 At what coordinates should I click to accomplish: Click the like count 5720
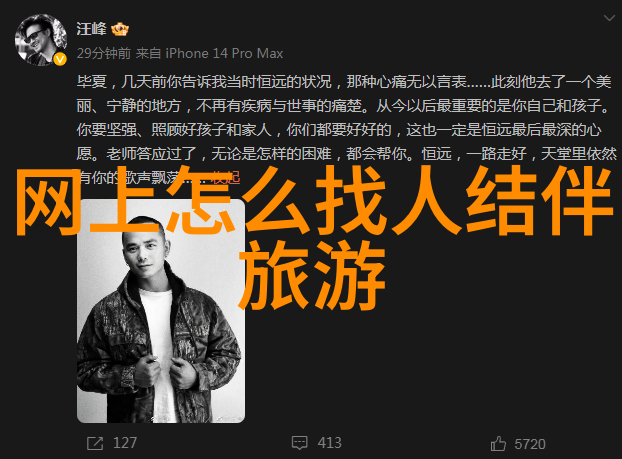(530, 444)
